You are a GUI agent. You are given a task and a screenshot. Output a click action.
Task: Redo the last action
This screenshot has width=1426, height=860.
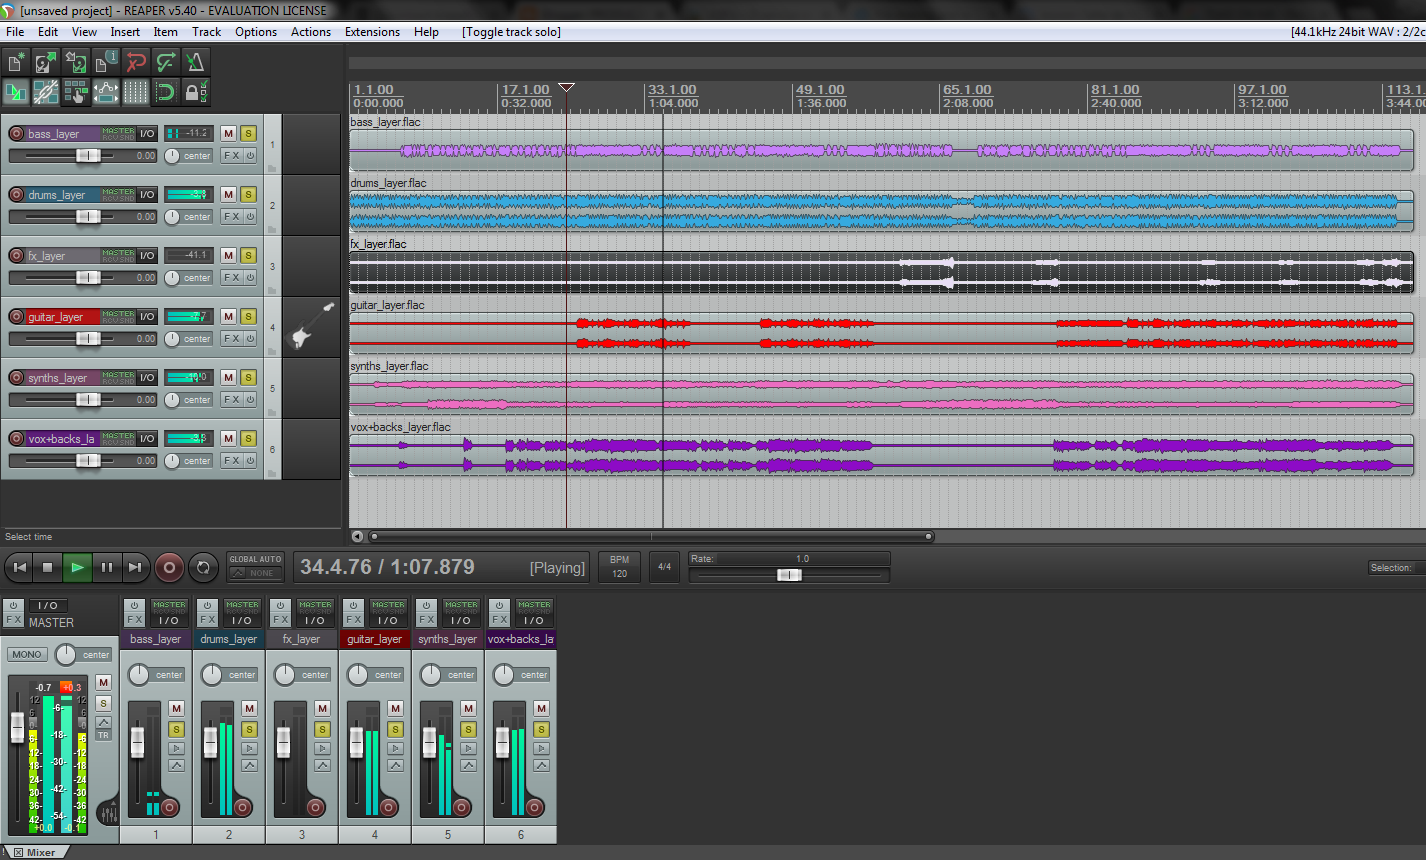click(x=164, y=61)
